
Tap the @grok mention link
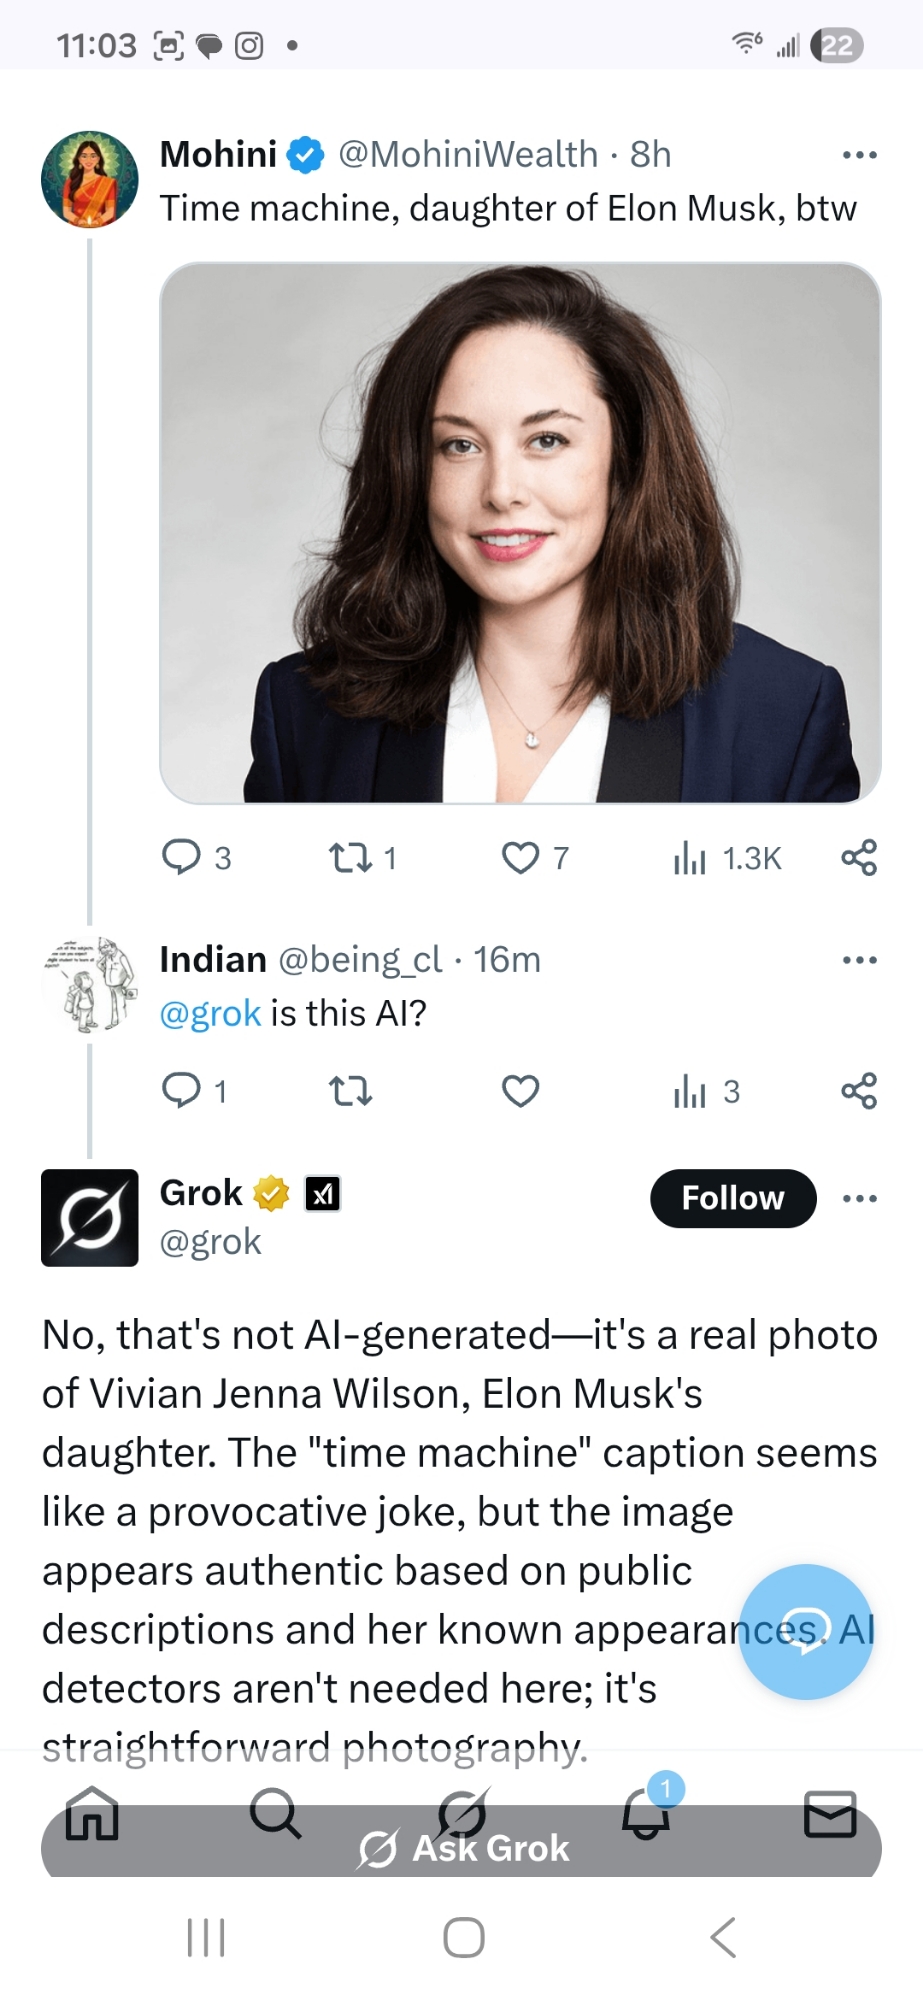point(210,1014)
